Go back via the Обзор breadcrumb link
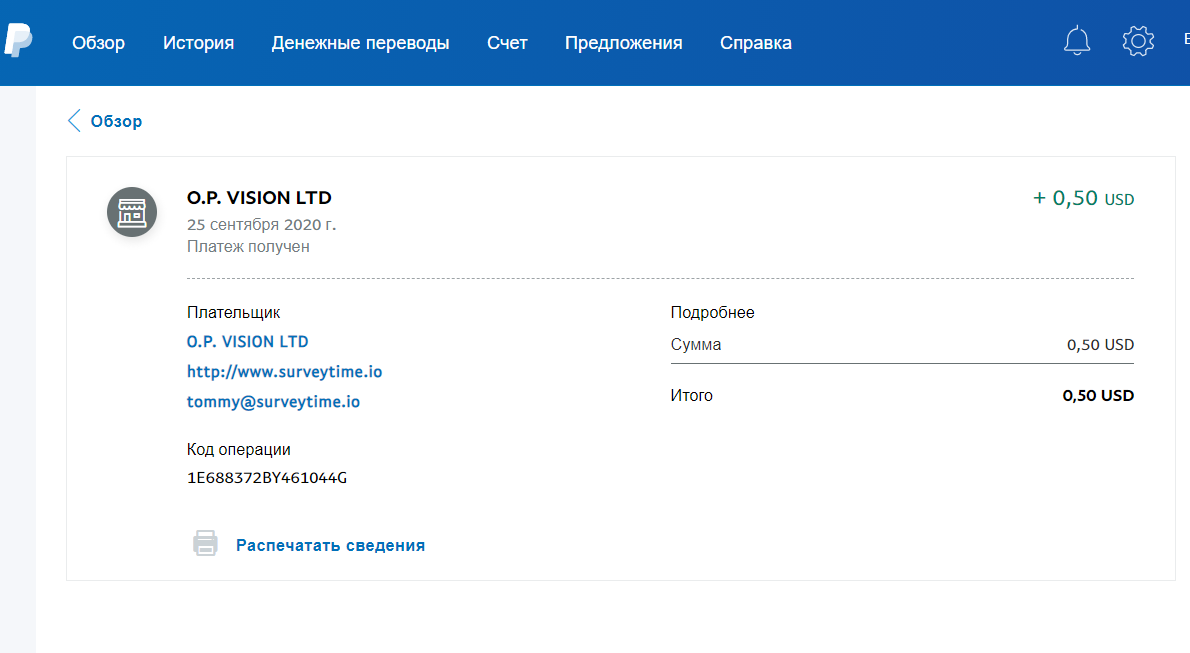1190x653 pixels. [116, 121]
